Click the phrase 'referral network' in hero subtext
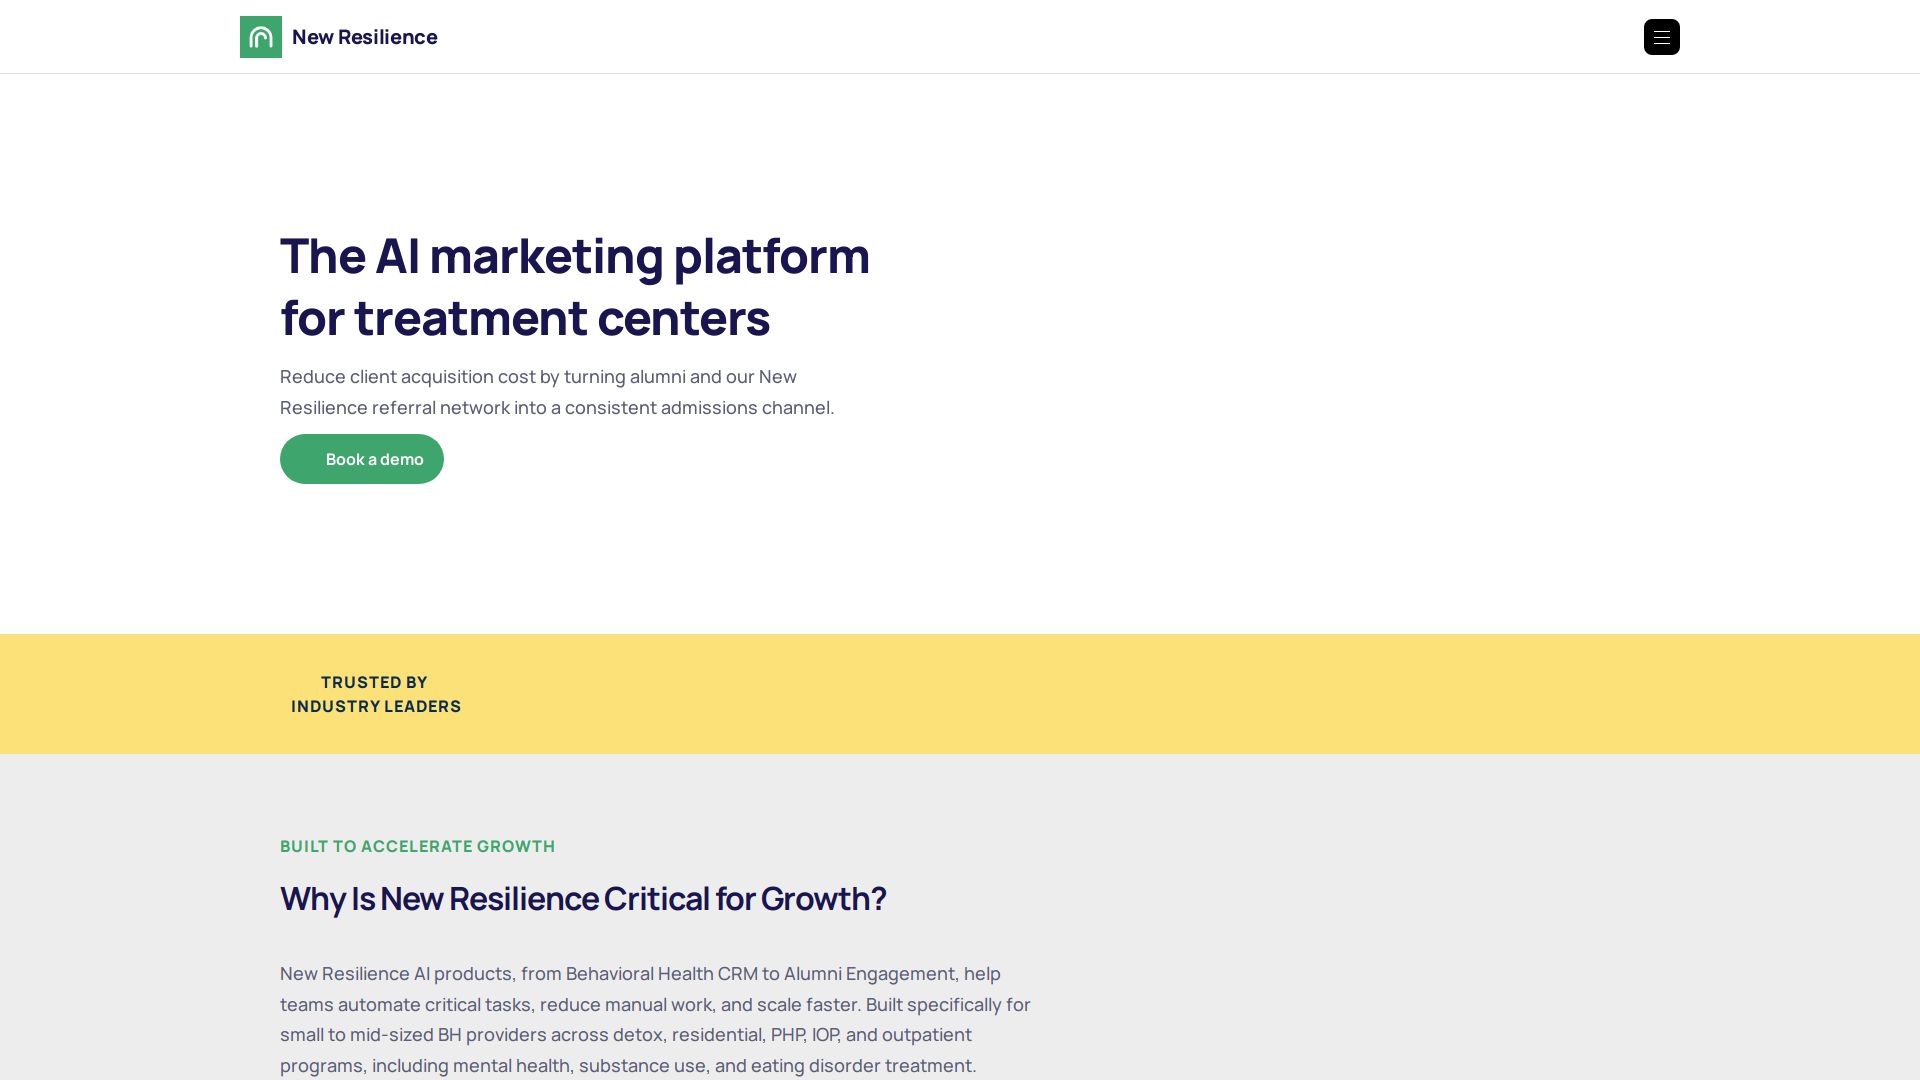 [x=440, y=408]
